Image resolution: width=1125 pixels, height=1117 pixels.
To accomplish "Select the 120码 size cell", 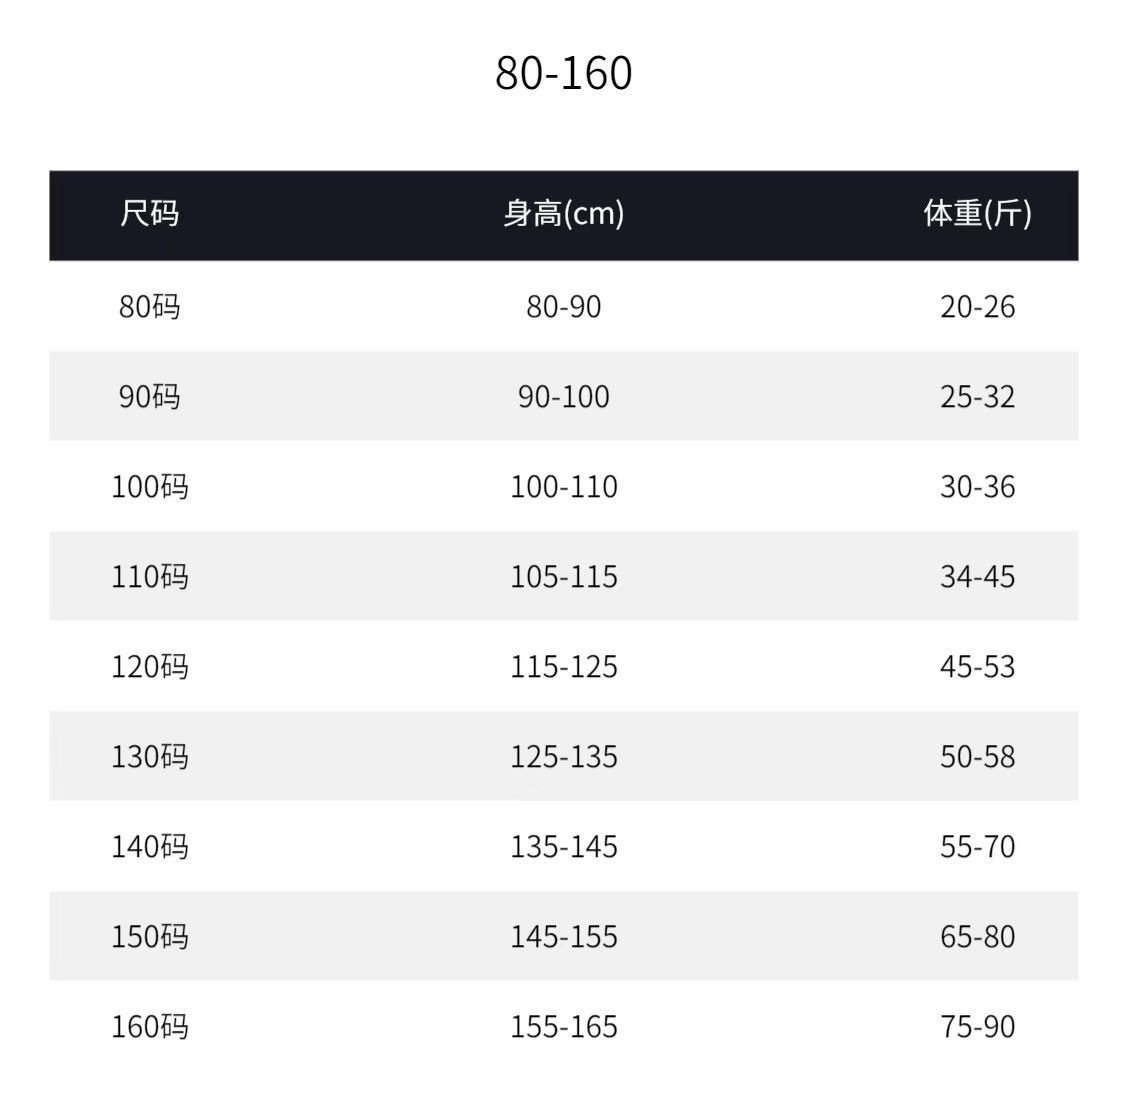I will pos(149,666).
